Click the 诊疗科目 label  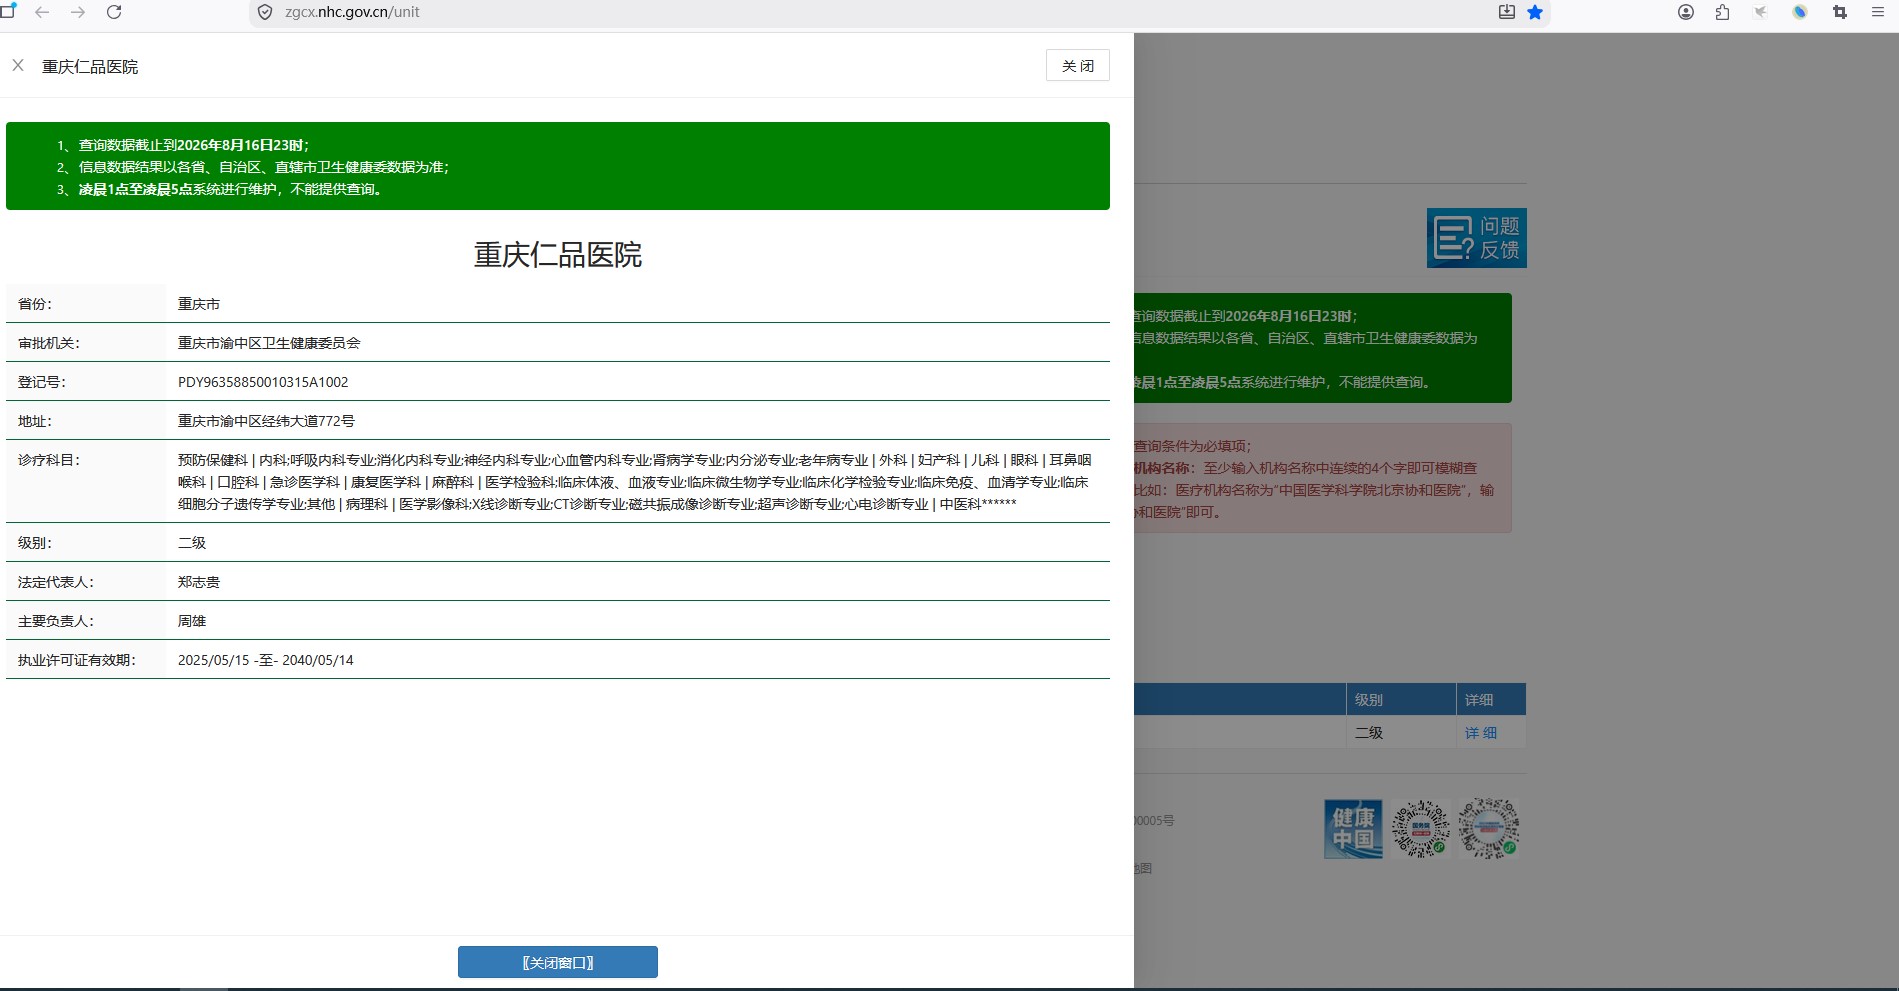(x=49, y=460)
